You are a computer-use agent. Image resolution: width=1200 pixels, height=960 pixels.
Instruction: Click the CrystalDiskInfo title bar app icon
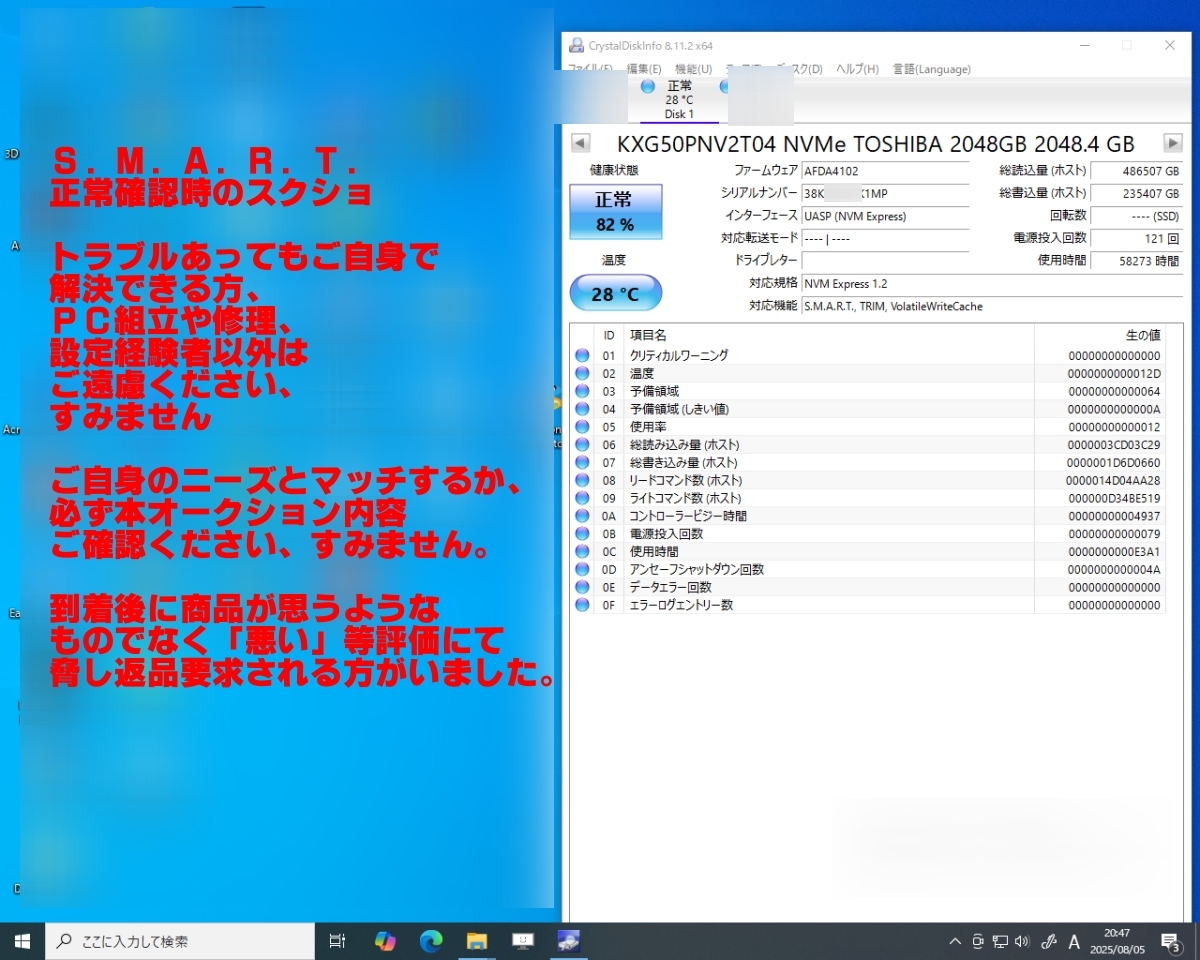pyautogui.click(x=577, y=45)
